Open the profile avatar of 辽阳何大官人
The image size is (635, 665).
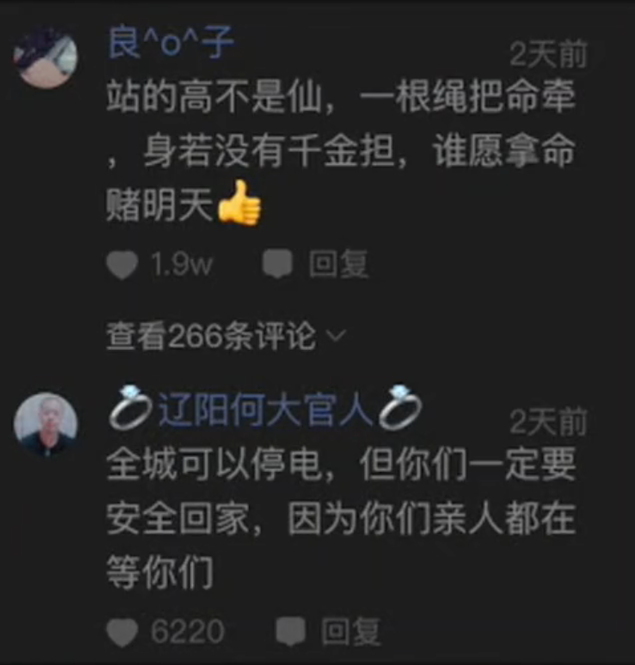click(45, 425)
